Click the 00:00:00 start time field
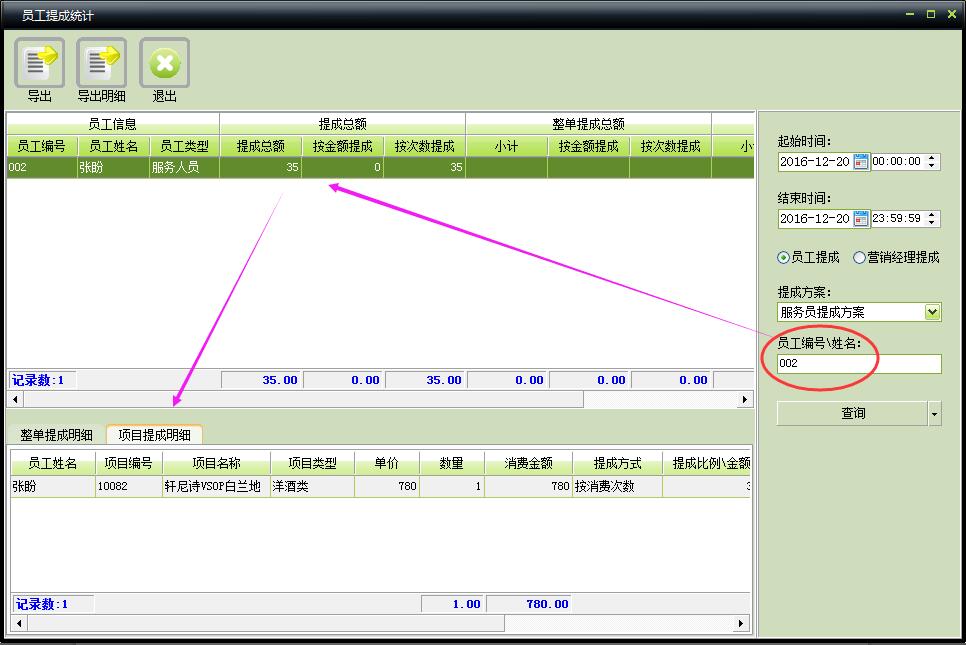966x645 pixels. pos(897,162)
